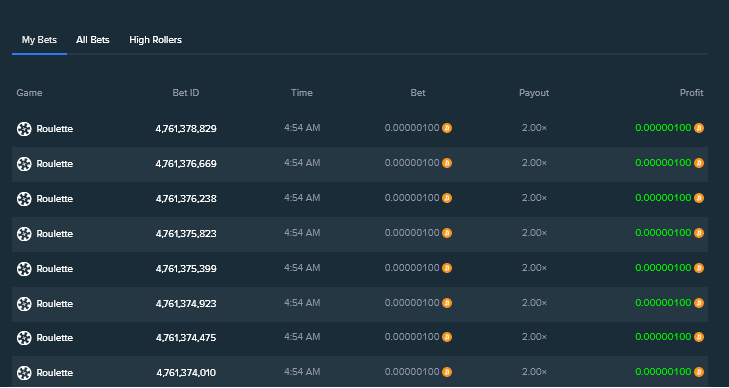Screen dimensions: 729x388
Task: Click the 4:54 AM time in row 4,761,376,669
Action: click(x=302, y=163)
